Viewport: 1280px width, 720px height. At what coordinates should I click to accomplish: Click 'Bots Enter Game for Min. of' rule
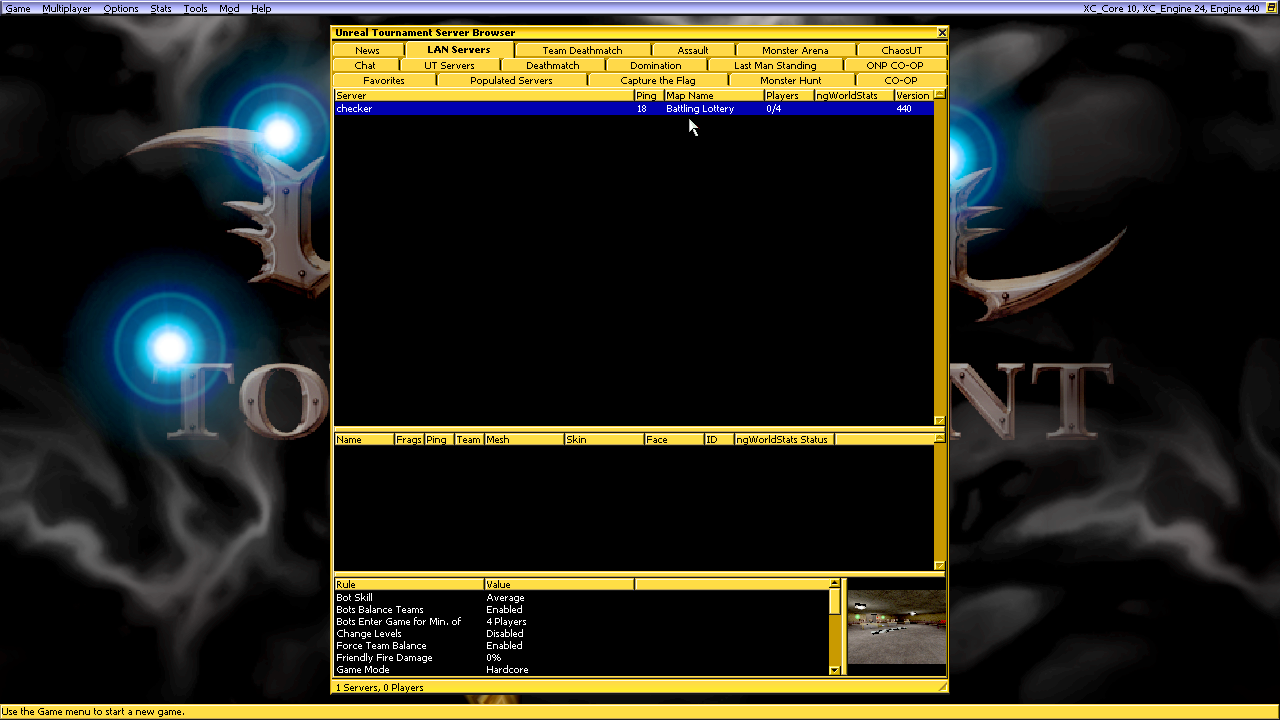pos(581,622)
